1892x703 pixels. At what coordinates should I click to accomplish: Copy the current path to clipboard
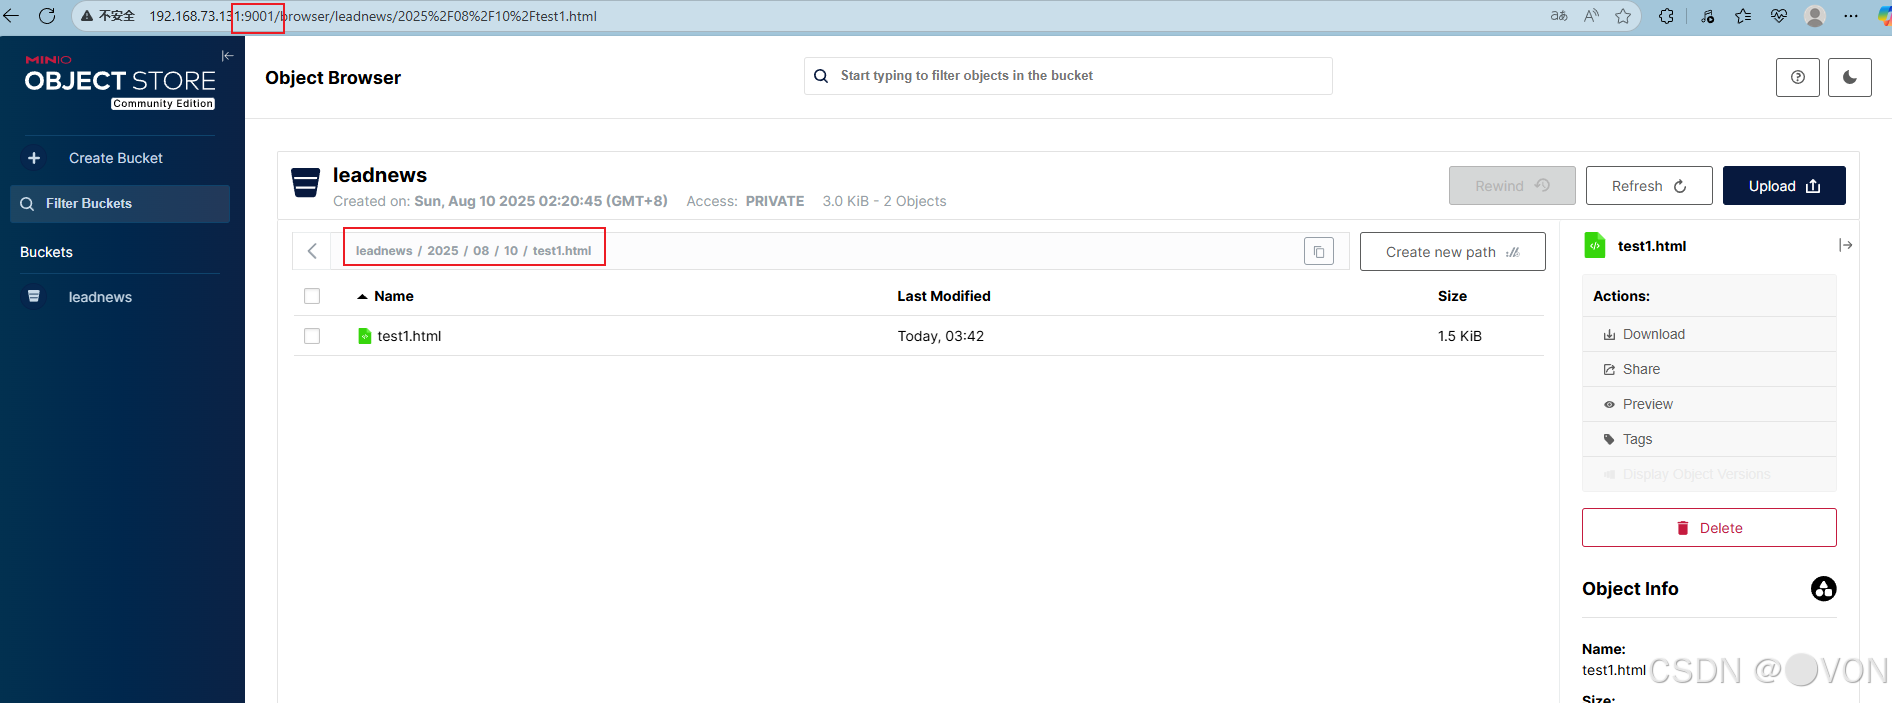coord(1319,252)
